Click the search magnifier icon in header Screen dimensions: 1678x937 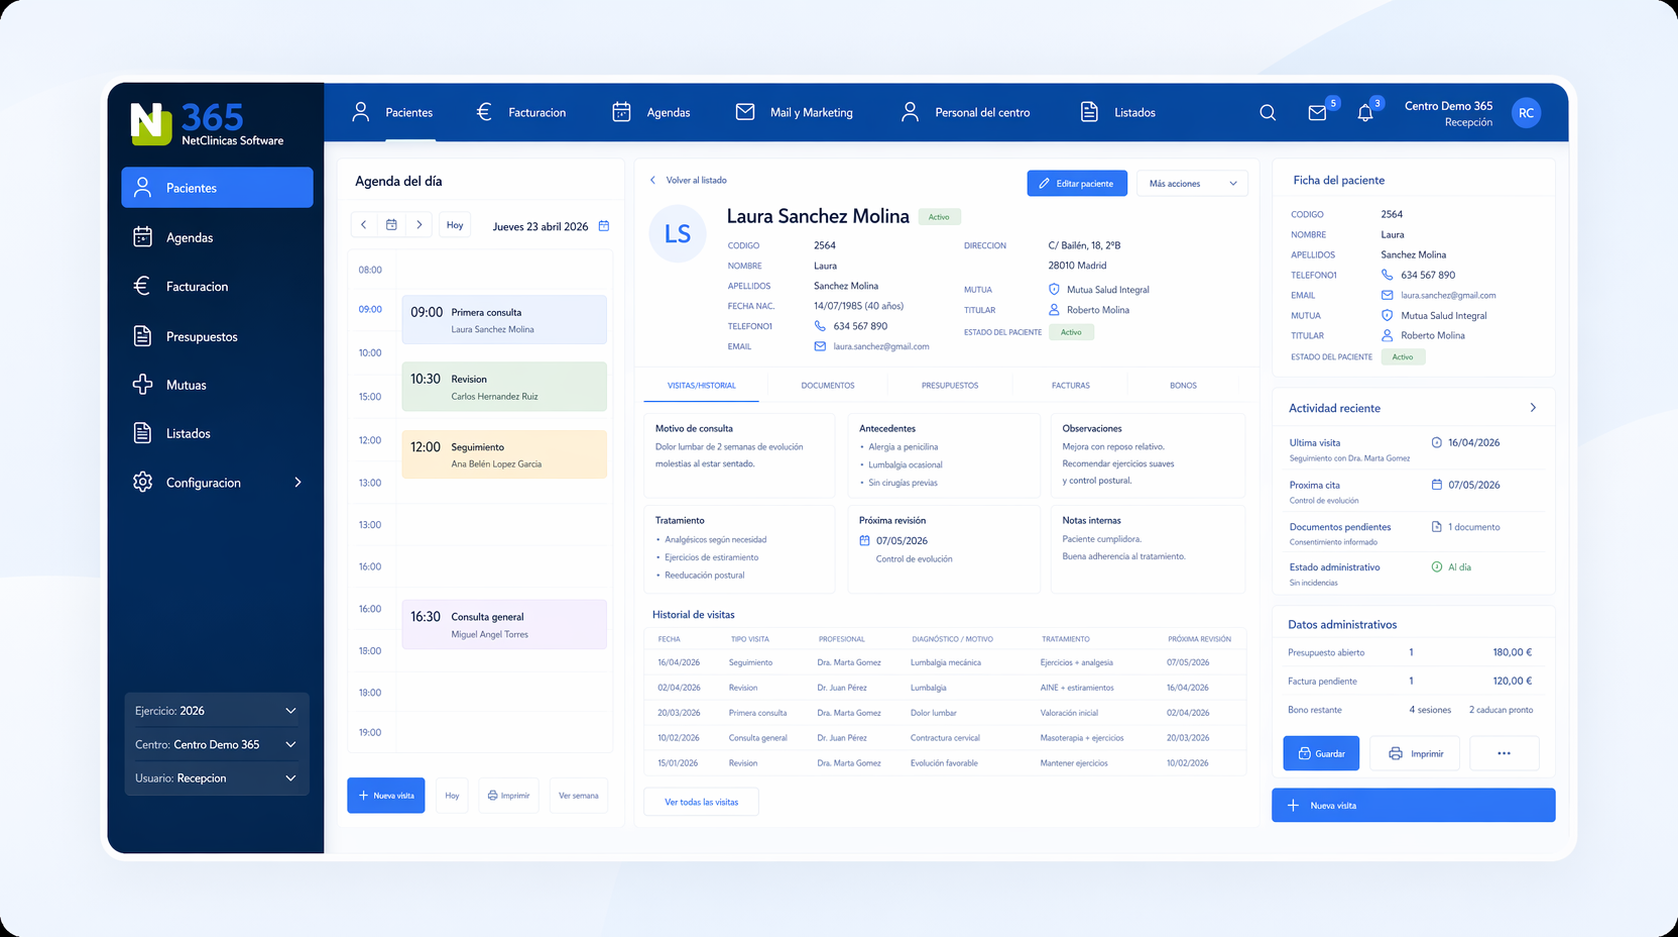1267,113
